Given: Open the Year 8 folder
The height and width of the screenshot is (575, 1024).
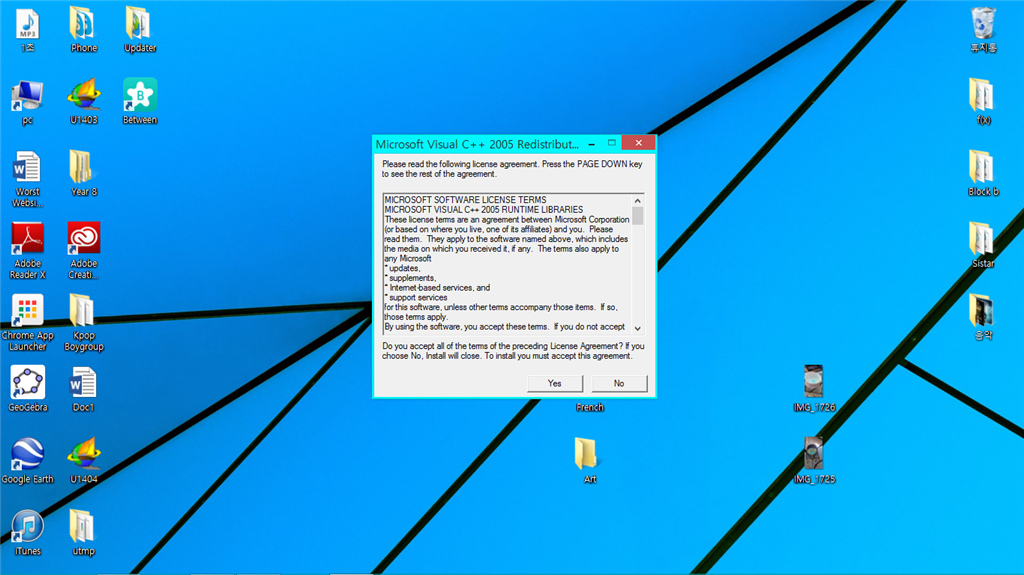Looking at the screenshot, I should 82,167.
